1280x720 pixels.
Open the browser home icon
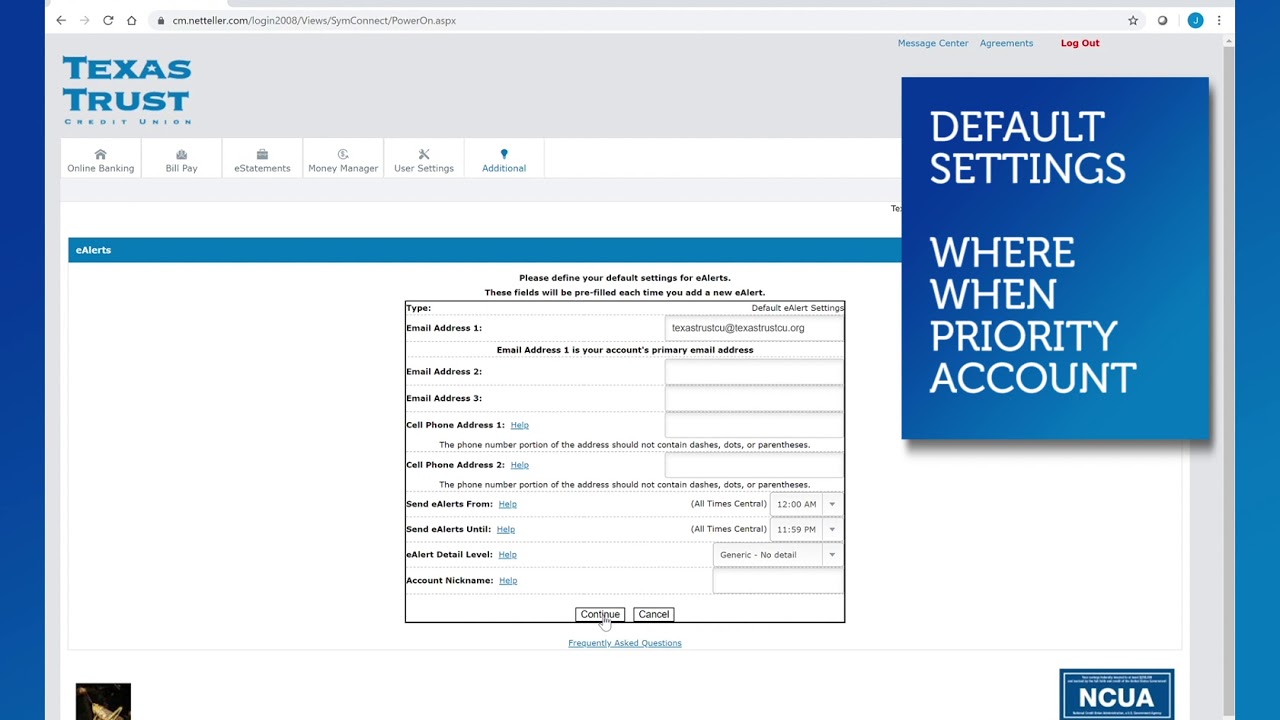point(131,20)
